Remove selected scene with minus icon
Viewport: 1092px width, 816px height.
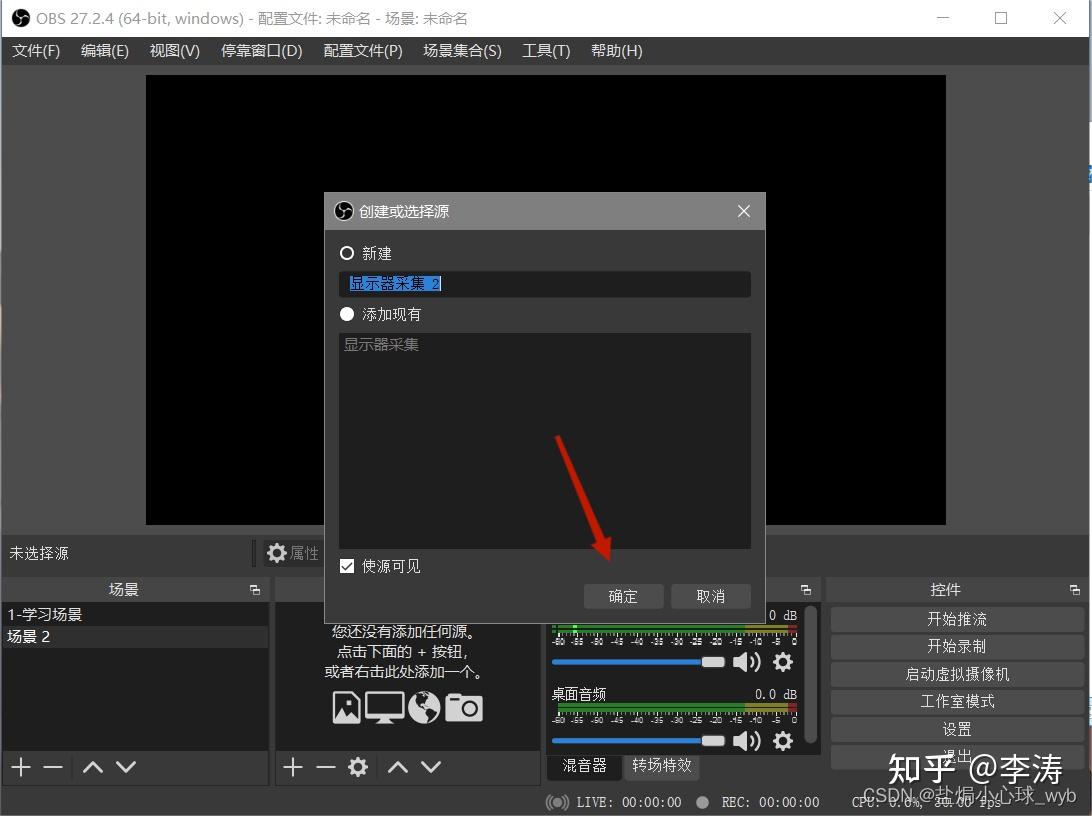click(x=53, y=767)
